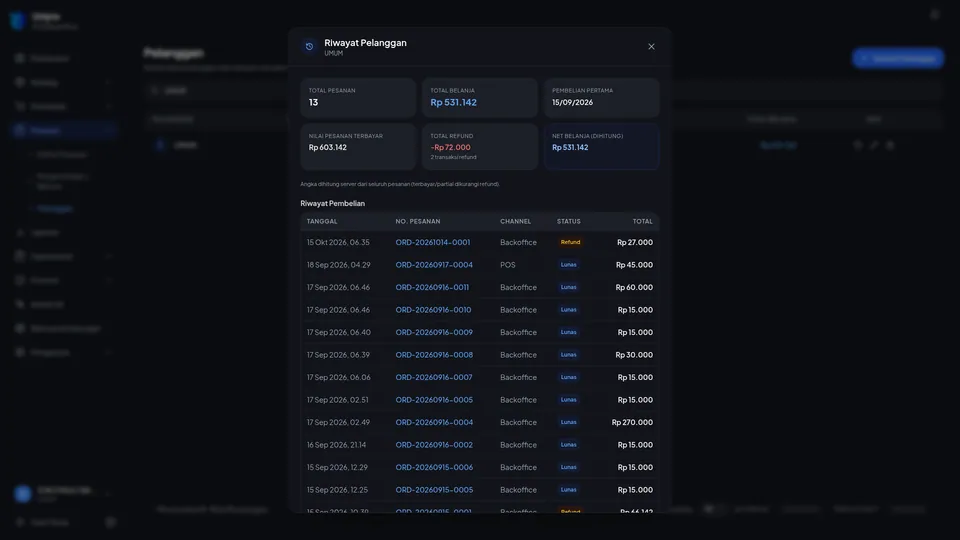The width and height of the screenshot is (960, 540).
Task: Click the server calculation note under summary cards
Action: (400, 184)
